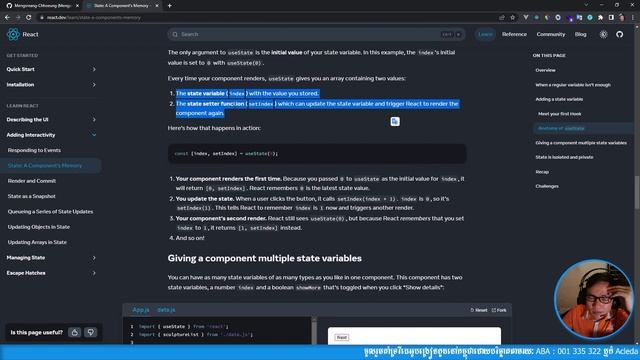
Task: Click the sandbox Fork button
Action: click(499, 310)
